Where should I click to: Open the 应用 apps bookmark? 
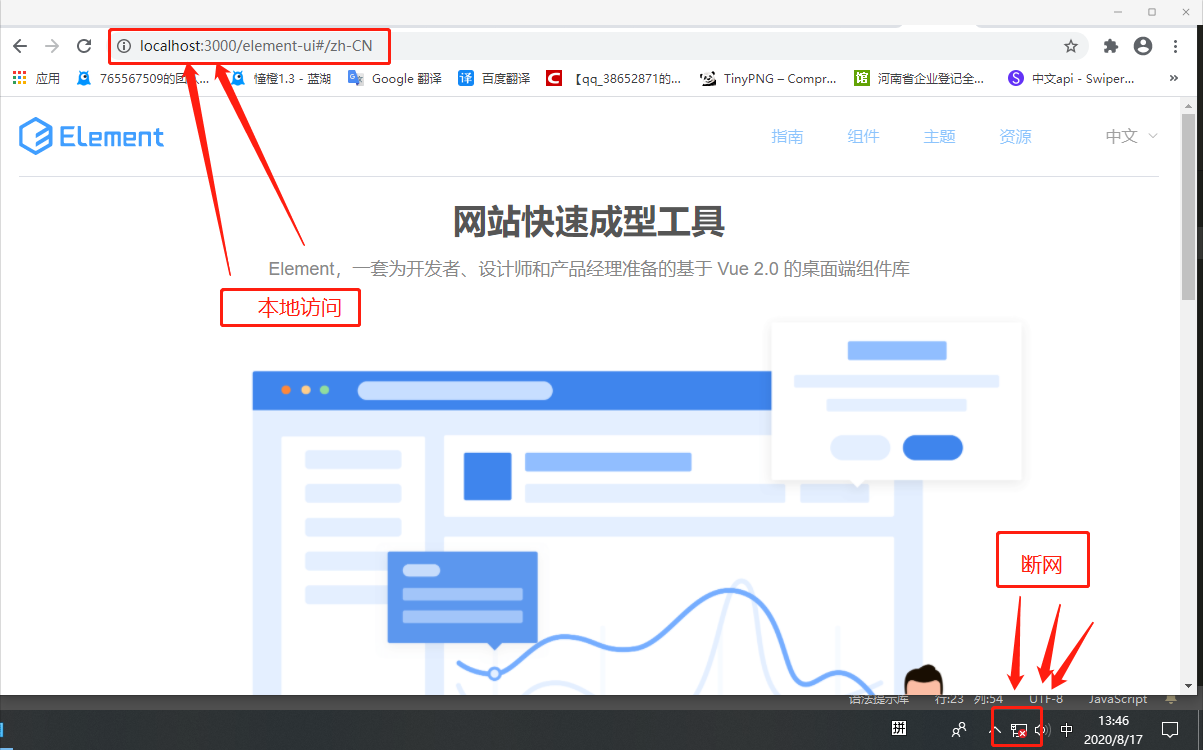point(36,78)
